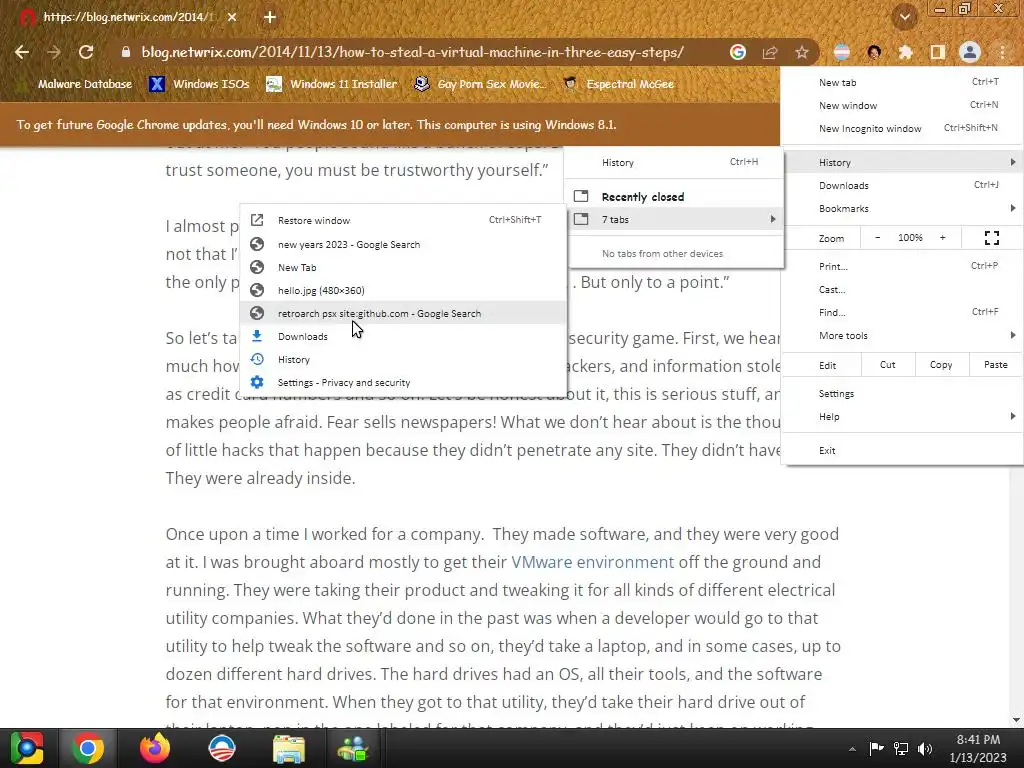
Task: Select New tab in Chrome menu
Action: click(902, 82)
